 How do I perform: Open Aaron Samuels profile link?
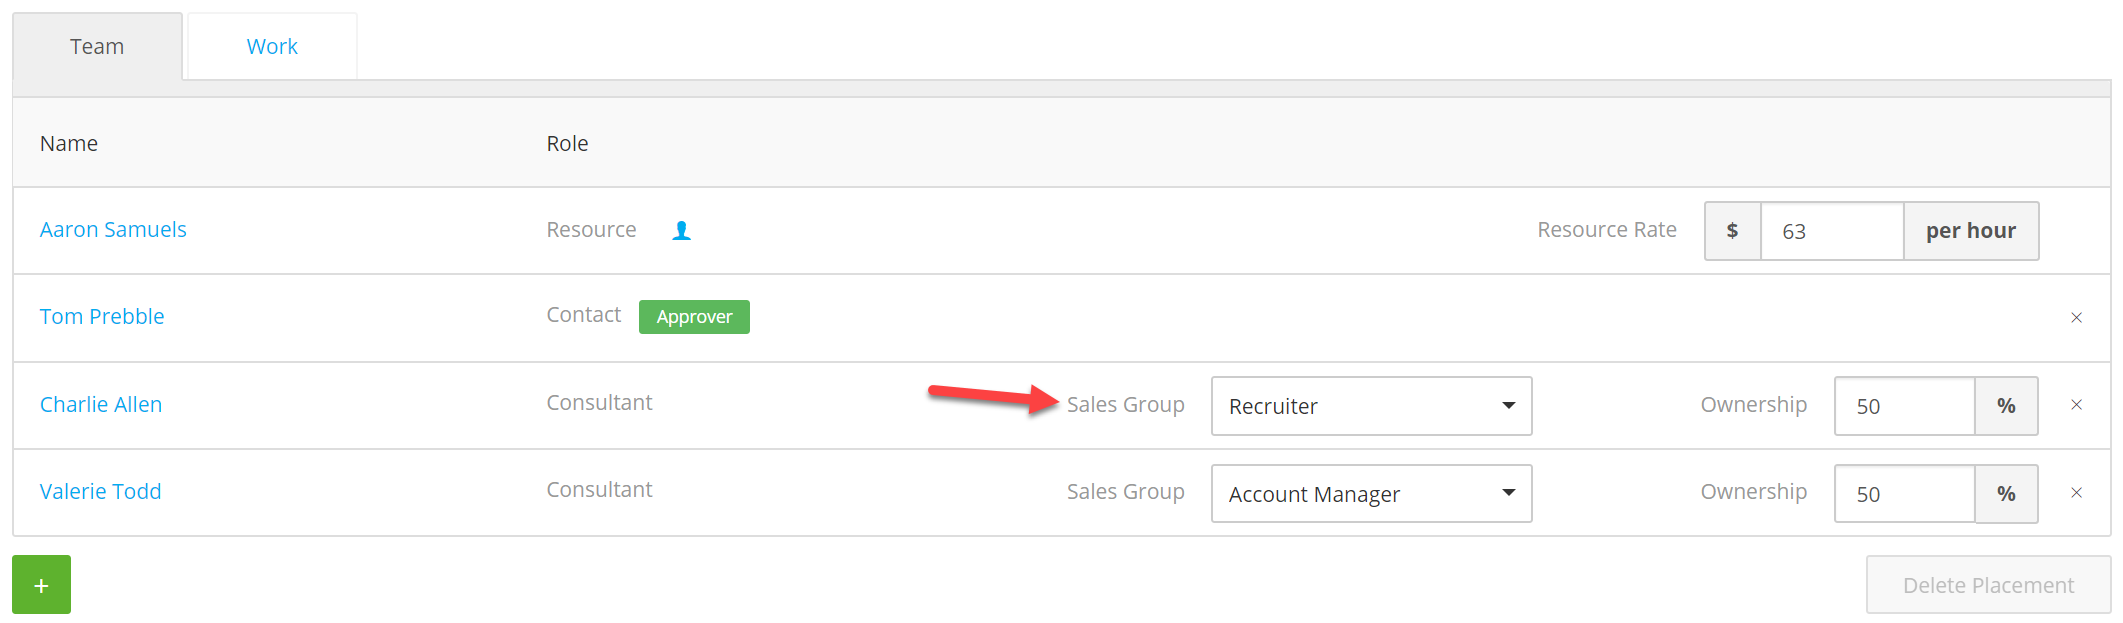(x=113, y=229)
